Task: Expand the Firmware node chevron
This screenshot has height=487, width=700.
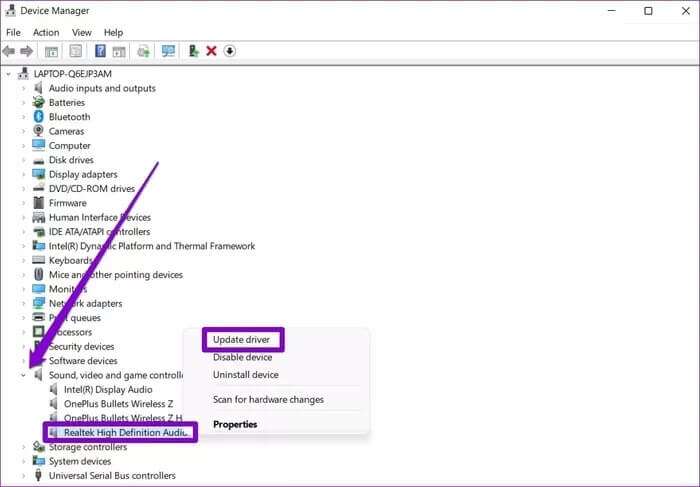Action: click(23, 203)
